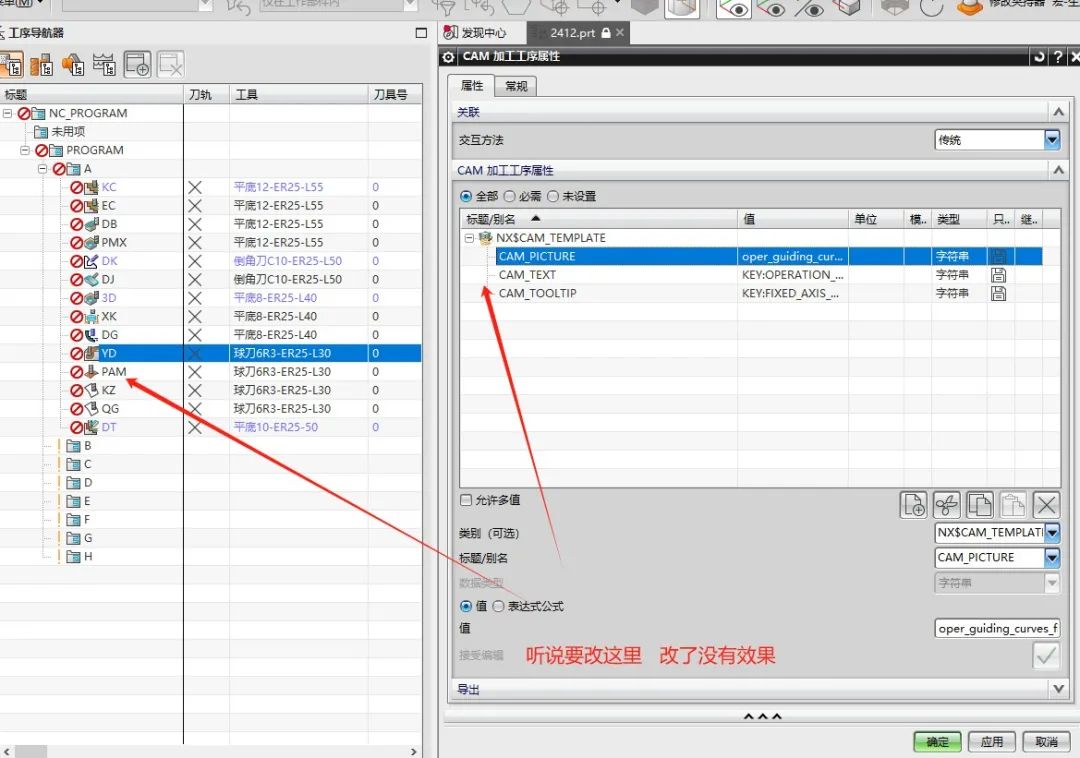The width and height of the screenshot is (1080, 758).
Task: Open the 发现中心 tab
Action: (475, 32)
